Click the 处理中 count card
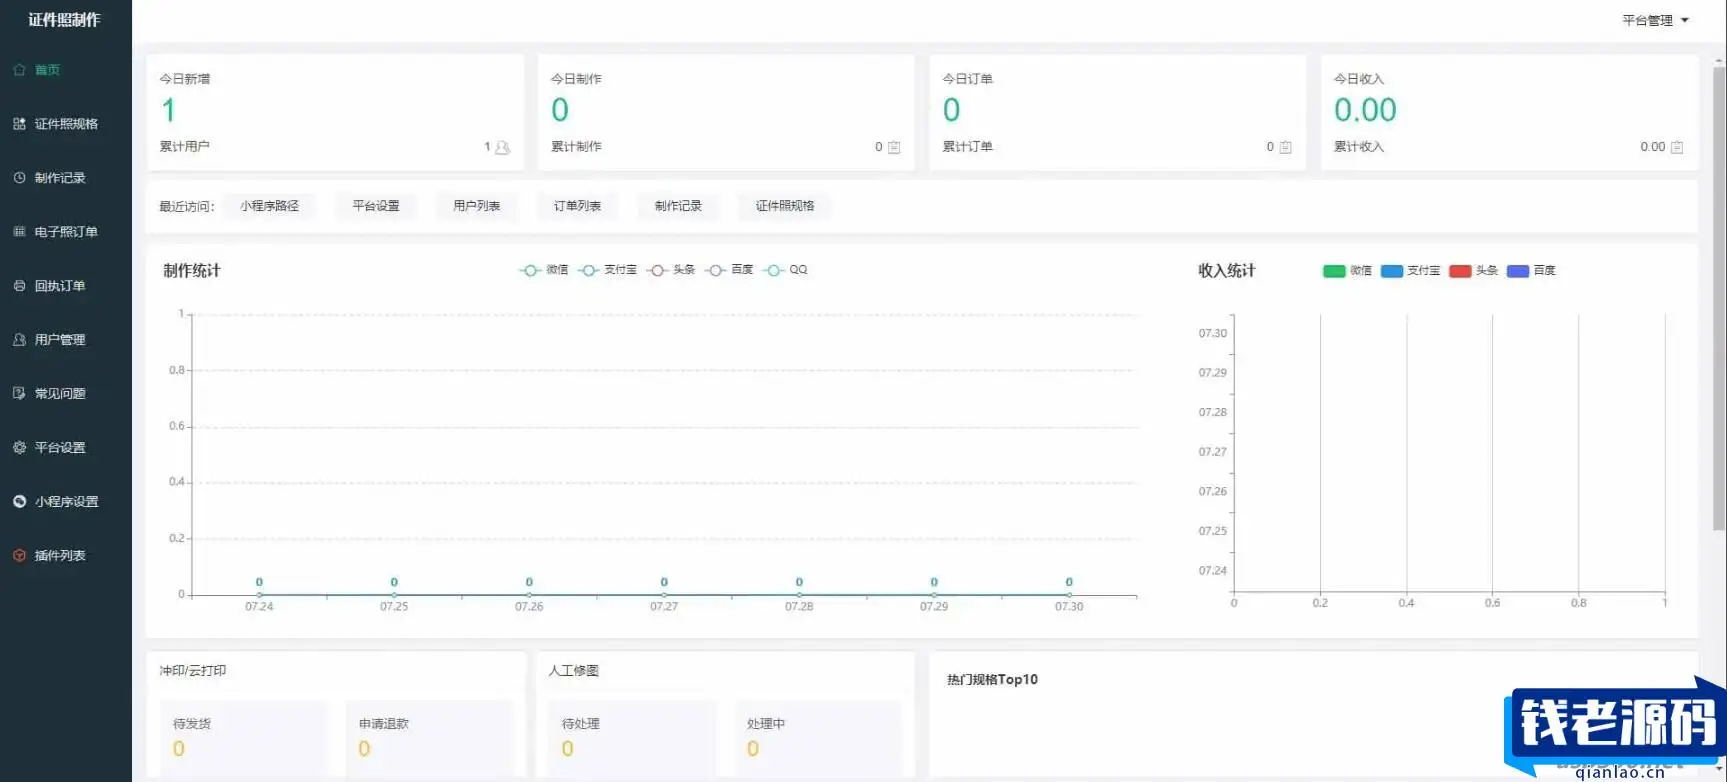 (817, 738)
